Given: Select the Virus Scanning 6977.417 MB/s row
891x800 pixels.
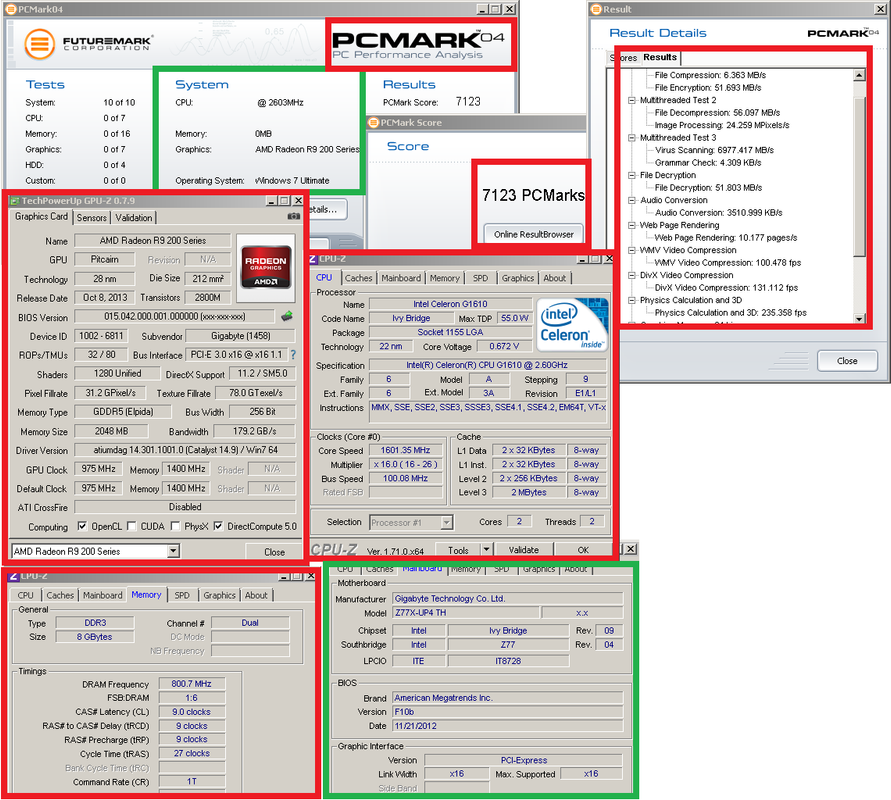Looking at the screenshot, I should tap(714, 150).
